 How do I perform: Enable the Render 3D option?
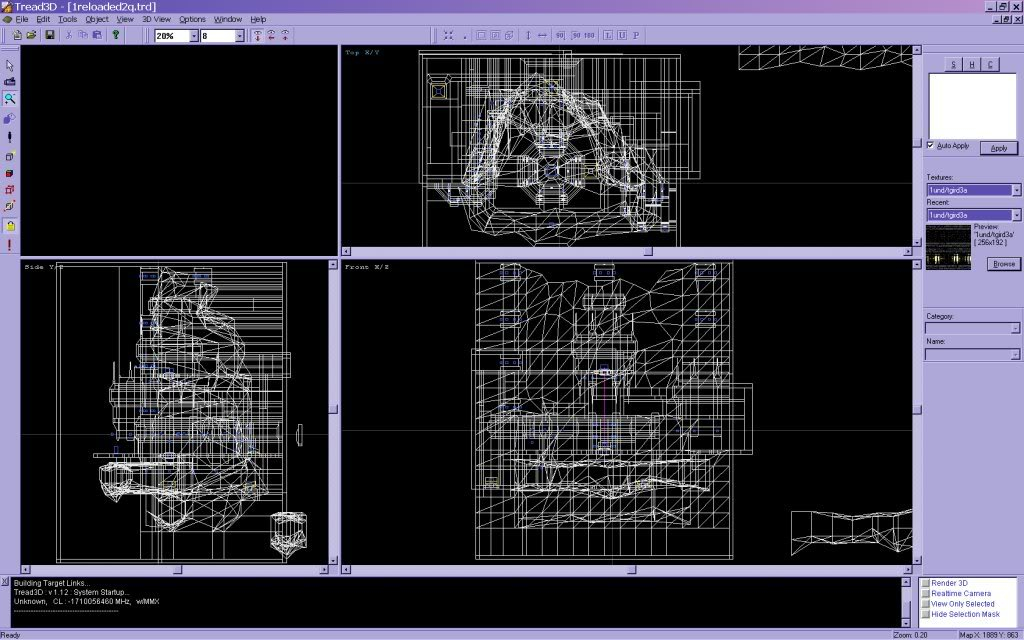[926, 583]
